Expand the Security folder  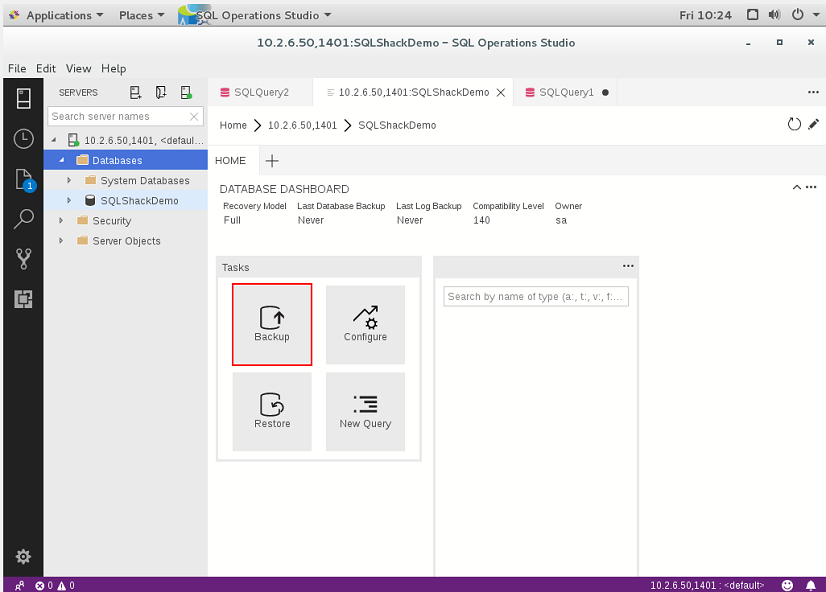pyautogui.click(x=61, y=221)
